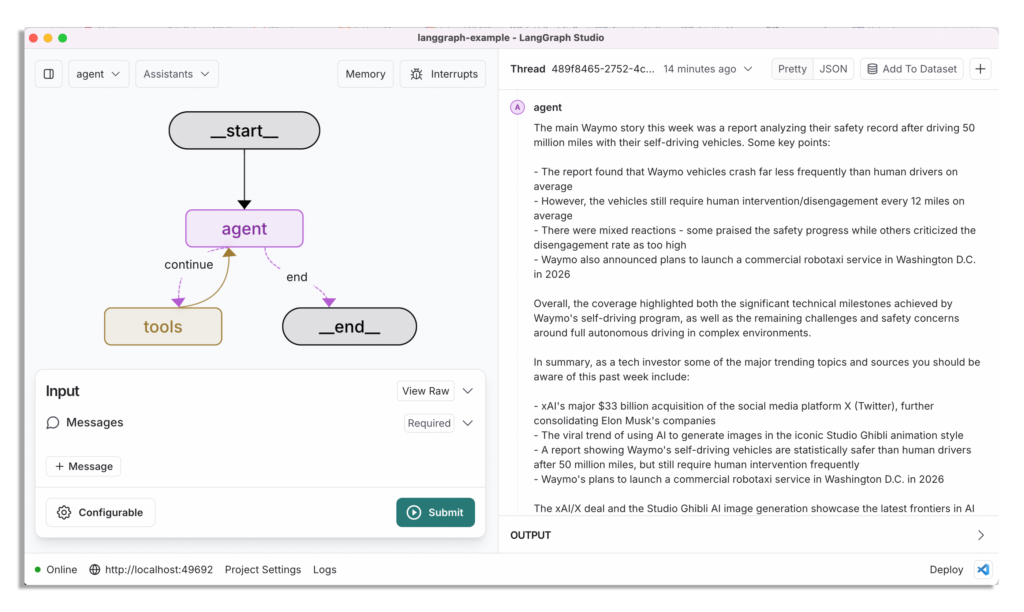Screen dimensions: 1024x612
Task: Open the Assistants dropdown
Action: [x=176, y=74]
